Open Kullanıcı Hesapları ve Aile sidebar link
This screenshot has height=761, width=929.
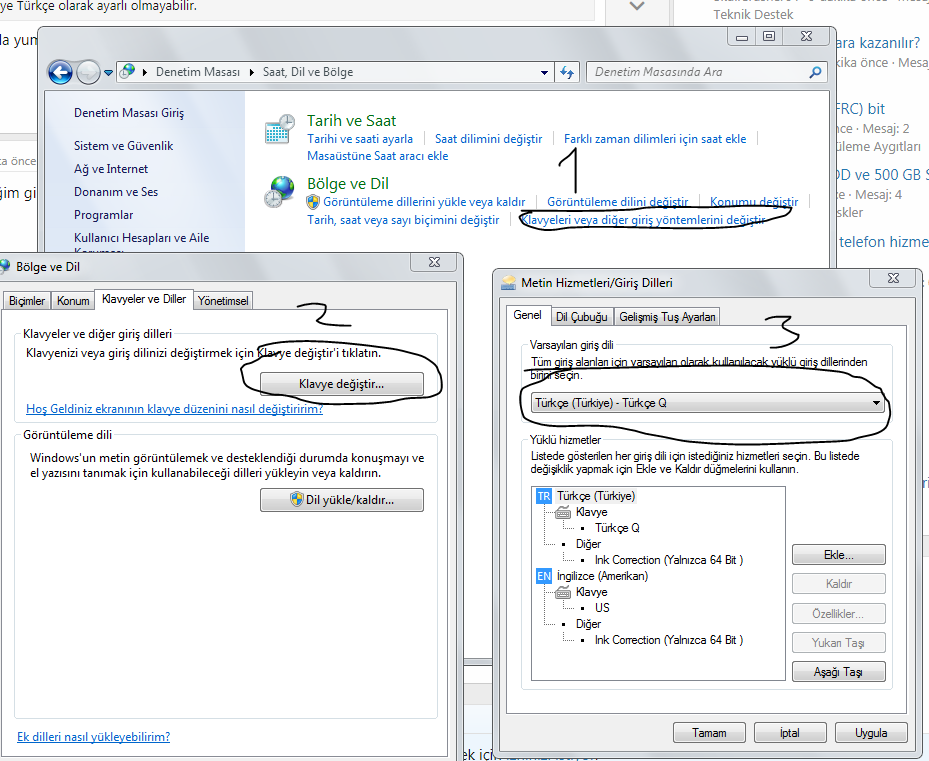(x=141, y=238)
